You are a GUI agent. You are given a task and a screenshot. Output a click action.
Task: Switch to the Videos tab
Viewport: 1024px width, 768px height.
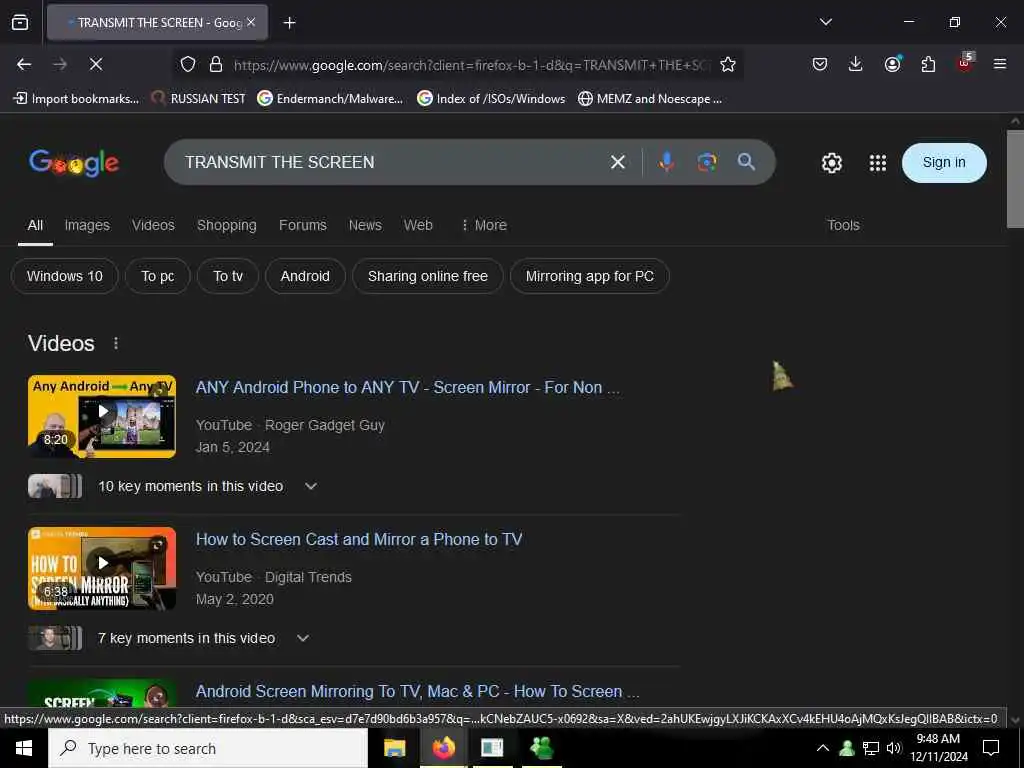pos(153,225)
